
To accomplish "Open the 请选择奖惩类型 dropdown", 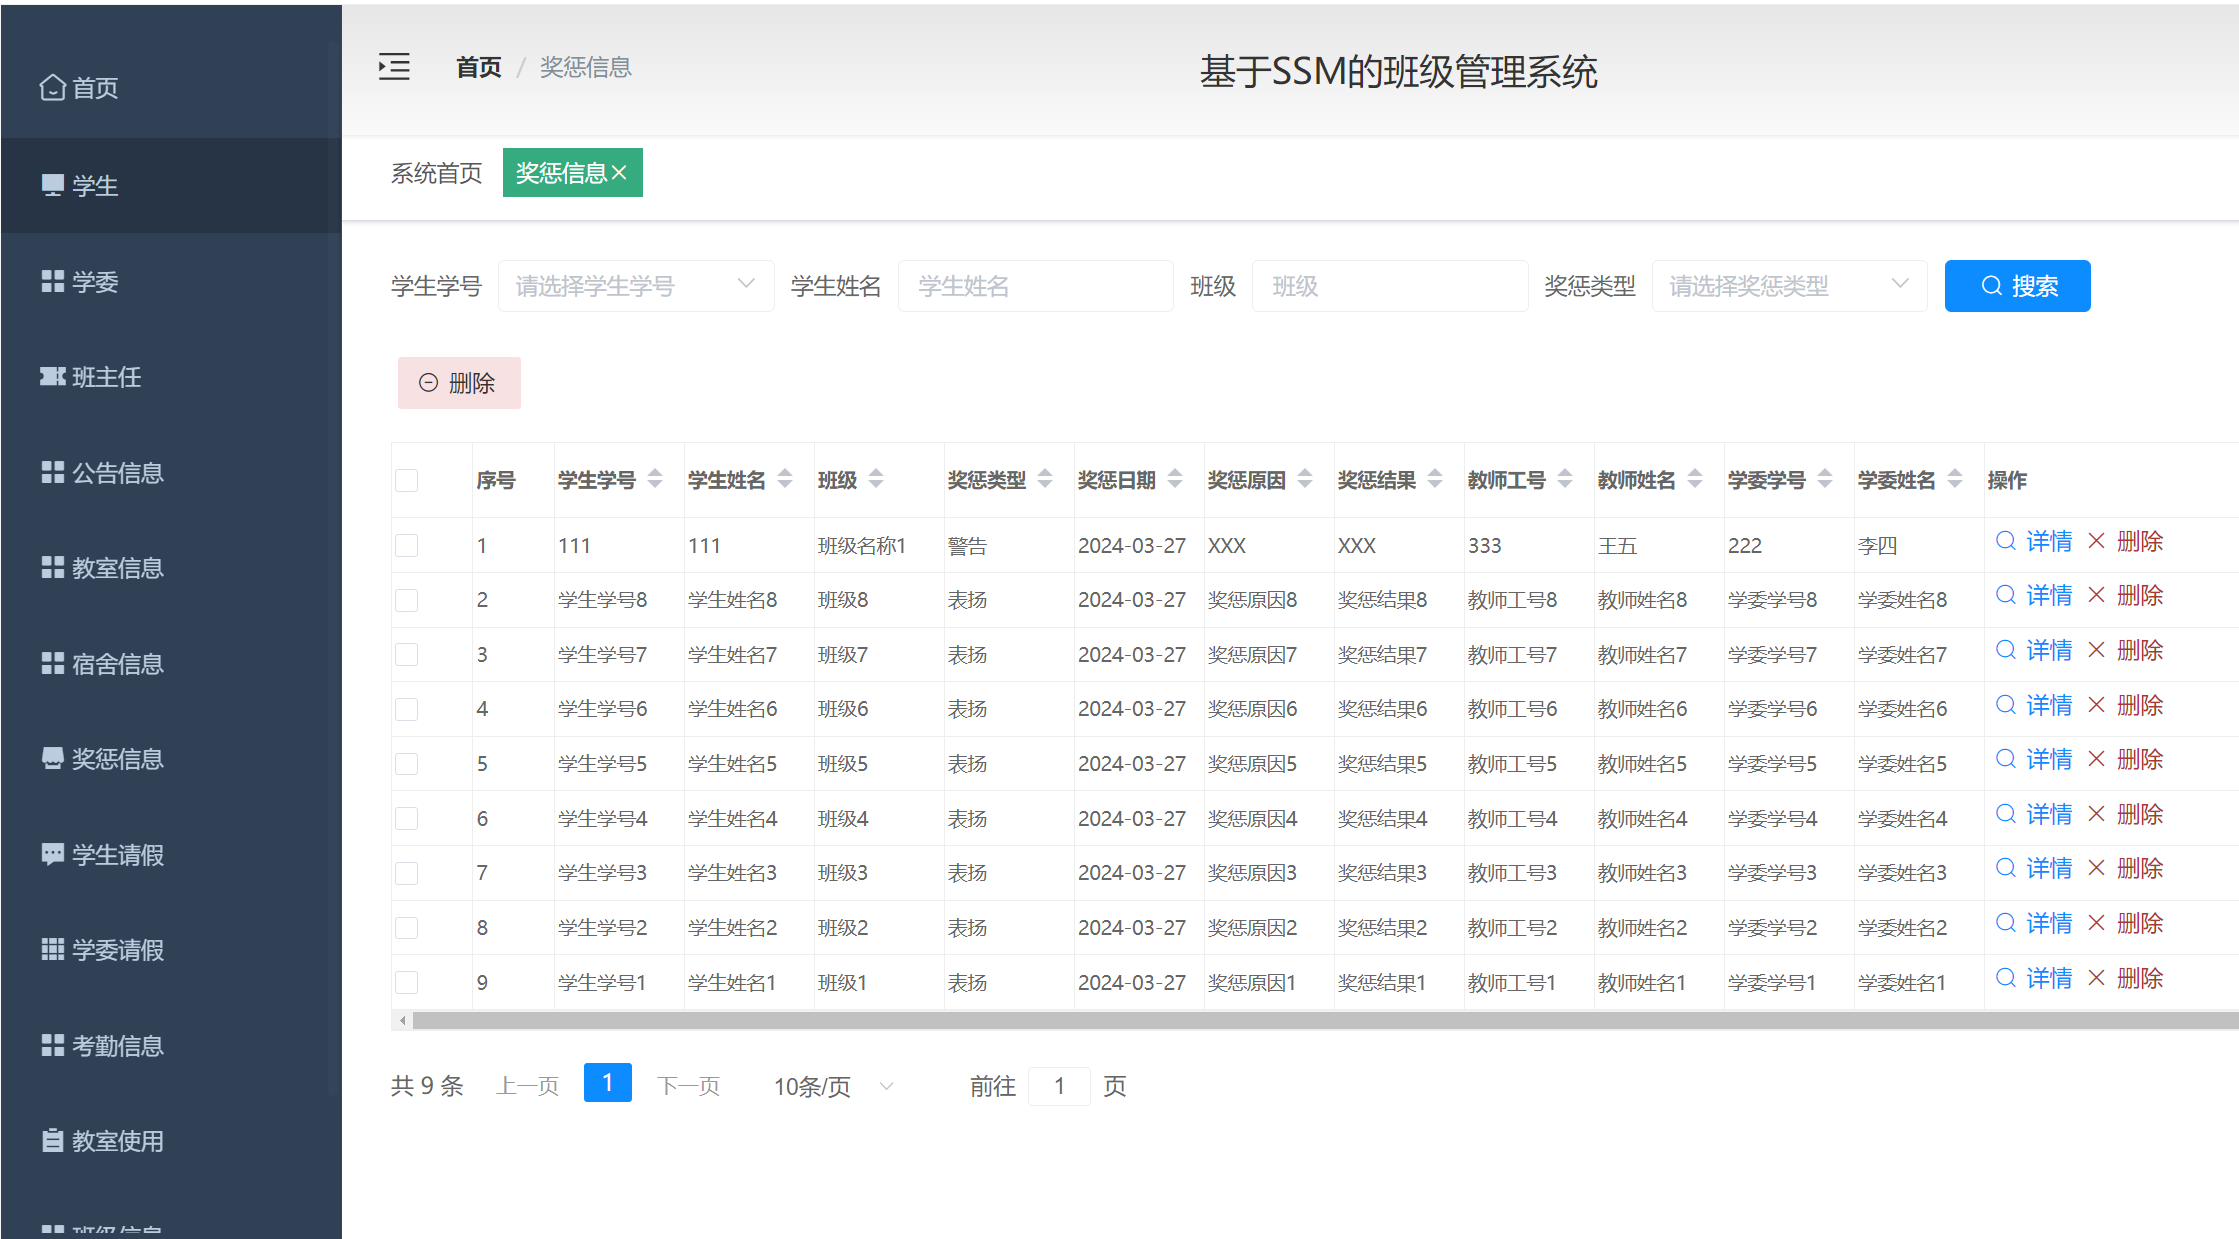I will [x=1790, y=286].
